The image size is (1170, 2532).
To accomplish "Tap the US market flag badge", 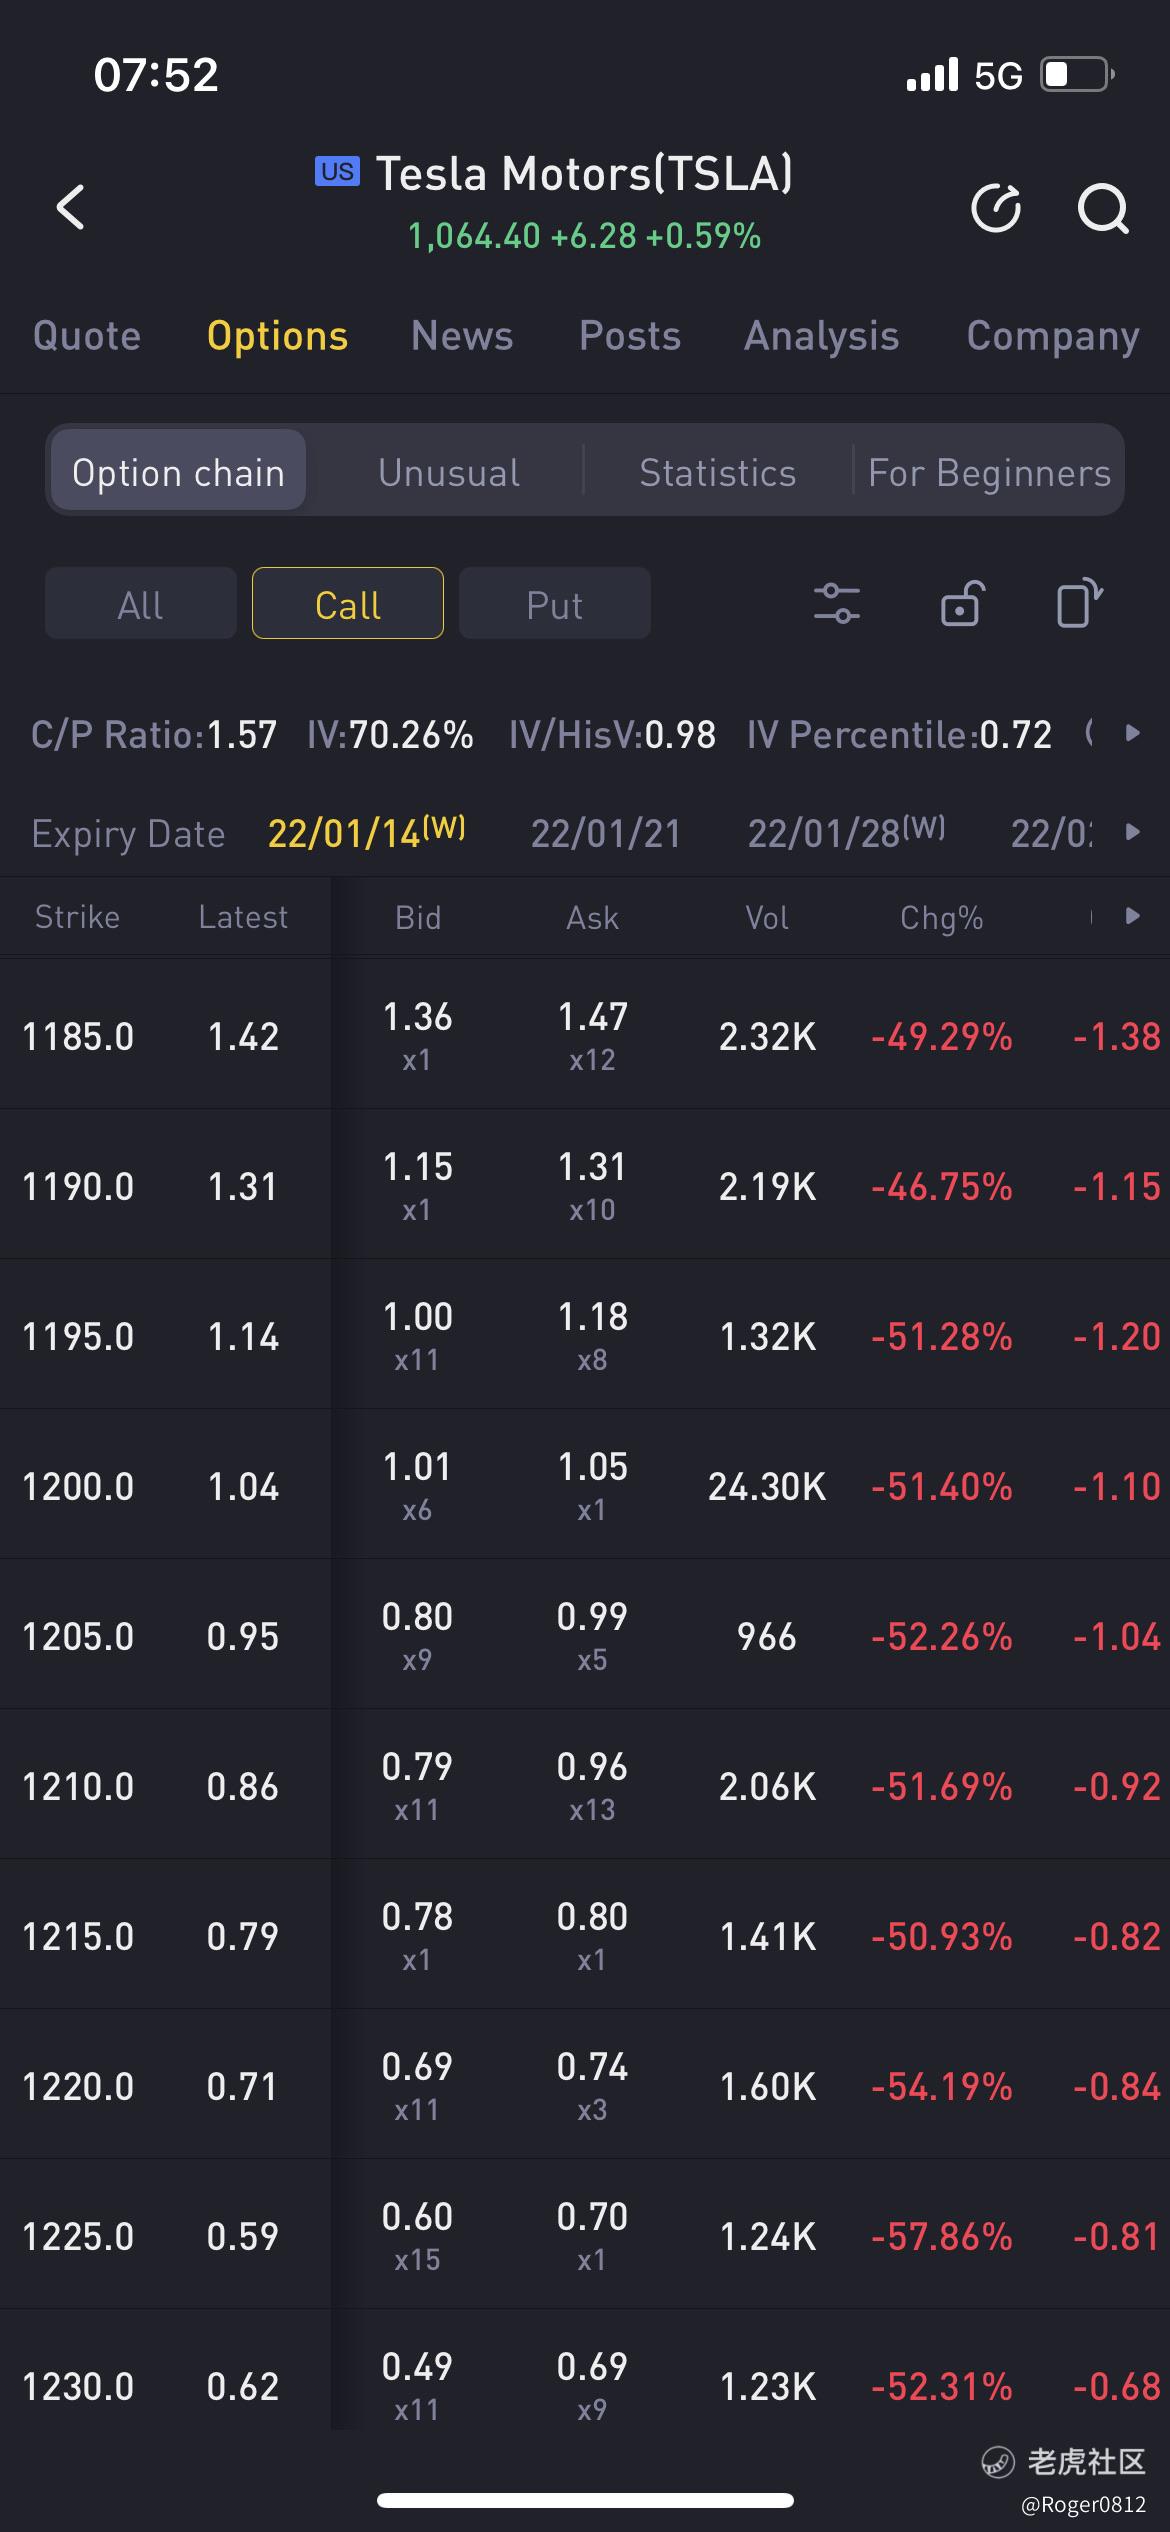I will [x=337, y=172].
